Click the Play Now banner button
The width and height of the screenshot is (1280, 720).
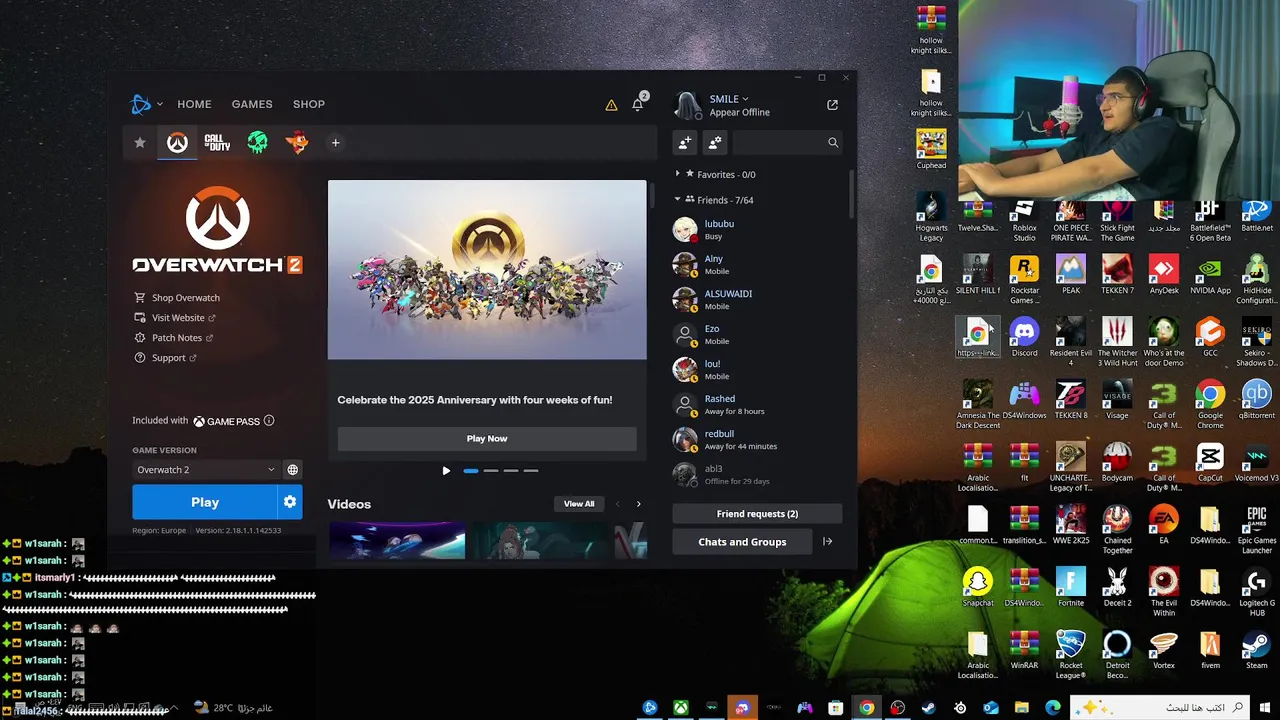click(x=487, y=438)
